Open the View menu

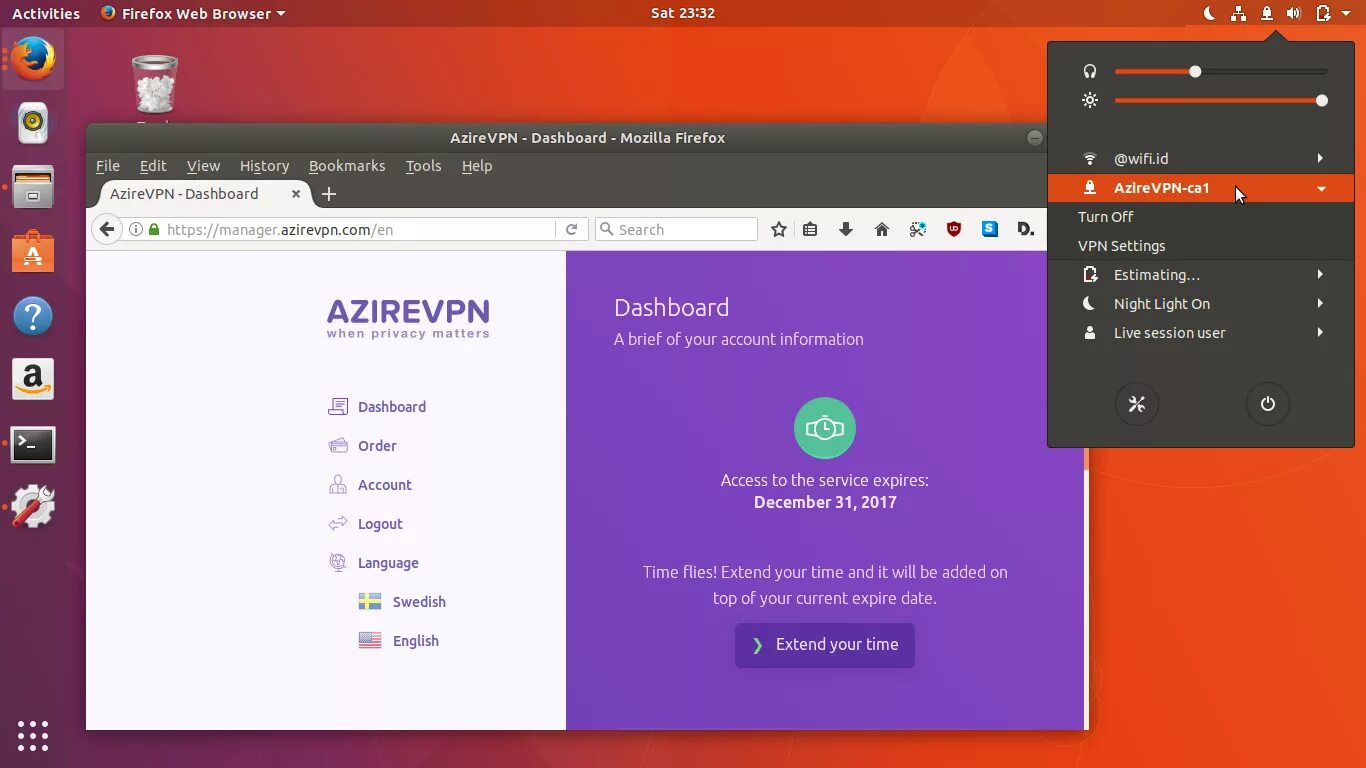[x=203, y=166]
